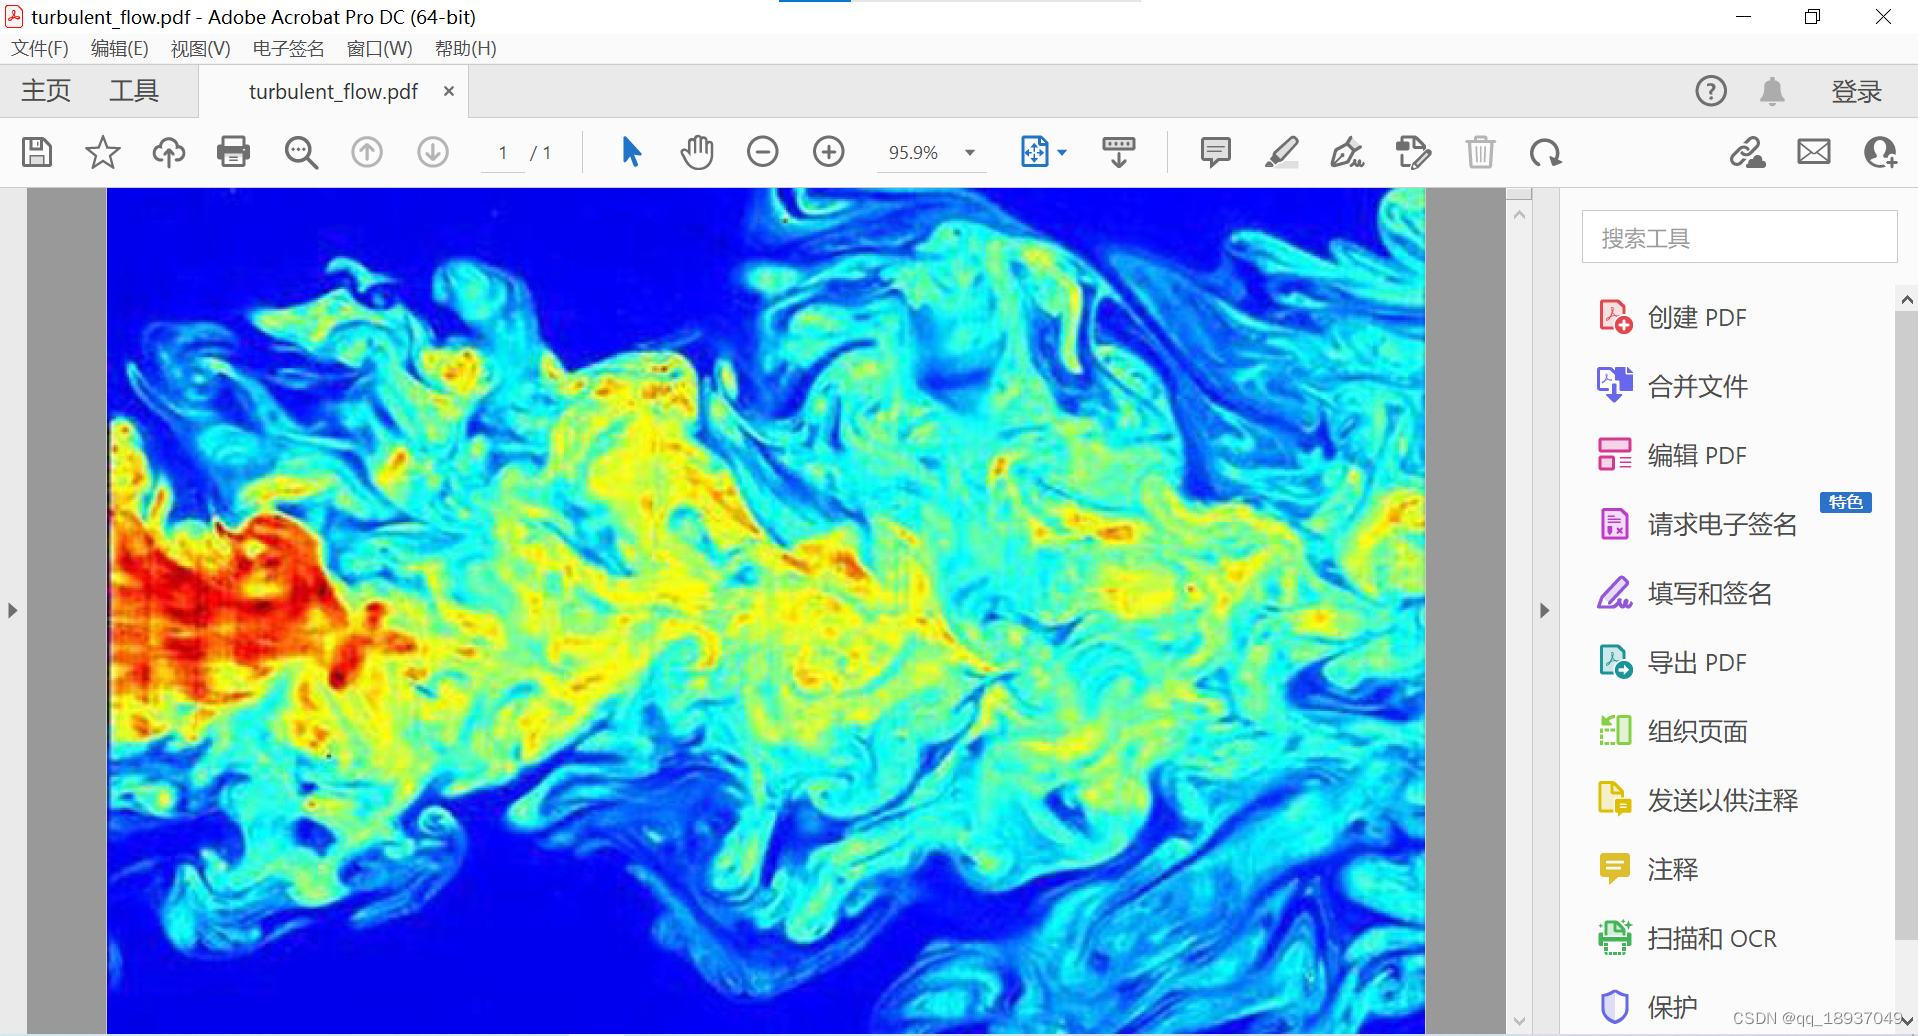
Task: Click the delete trash icon
Action: 1480,152
